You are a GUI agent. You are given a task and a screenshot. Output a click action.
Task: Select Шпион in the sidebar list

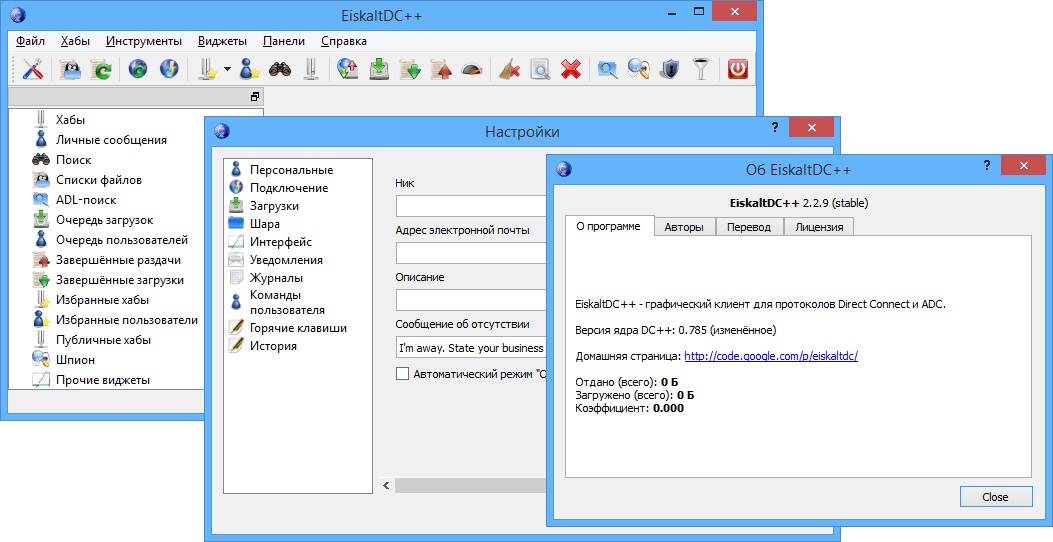tap(75, 360)
